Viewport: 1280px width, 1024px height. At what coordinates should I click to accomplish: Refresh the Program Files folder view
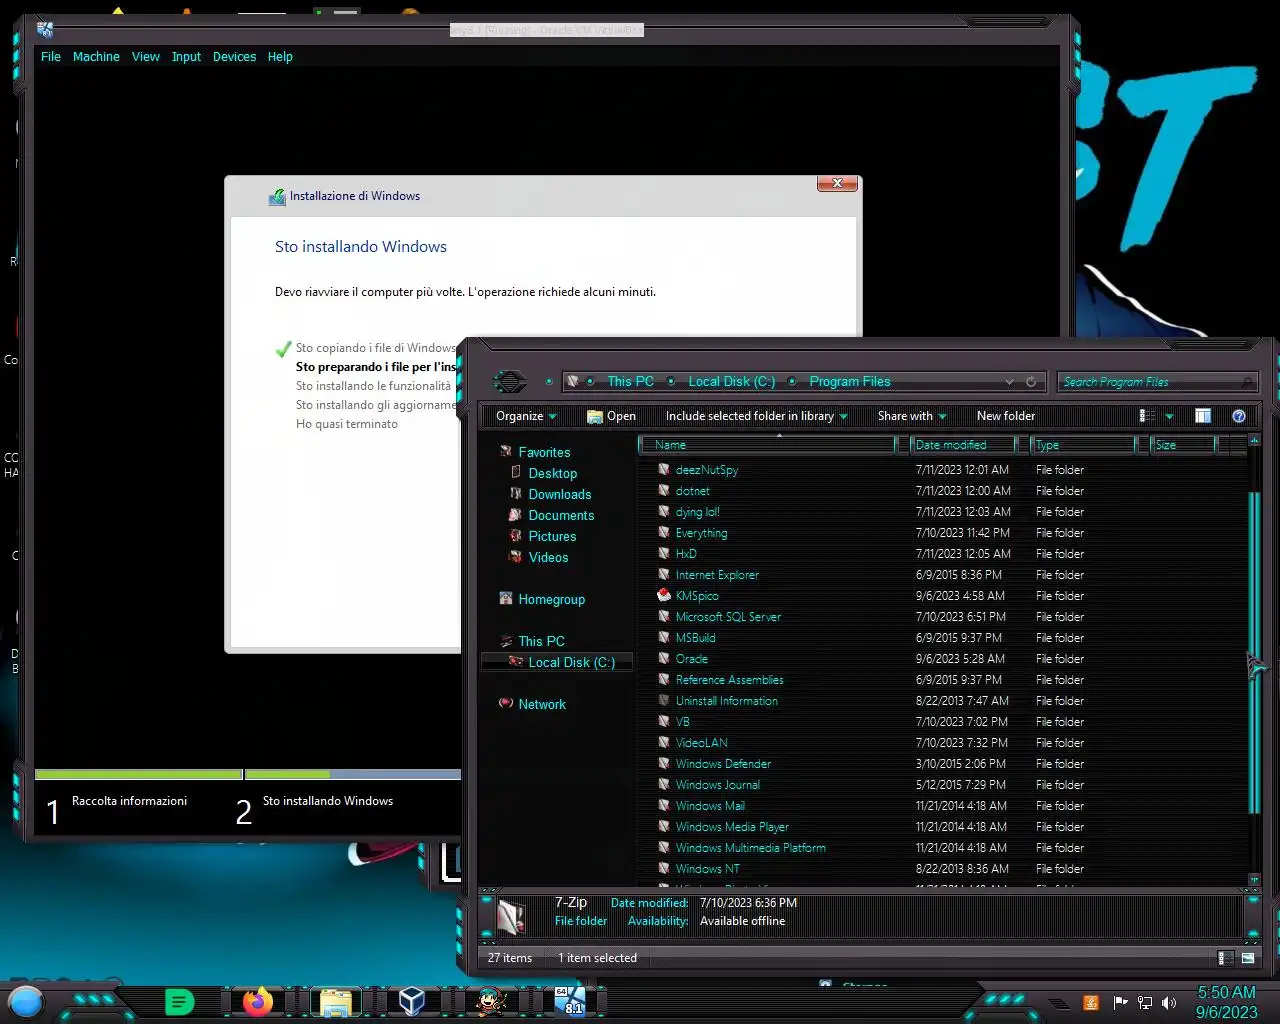coord(1031,381)
